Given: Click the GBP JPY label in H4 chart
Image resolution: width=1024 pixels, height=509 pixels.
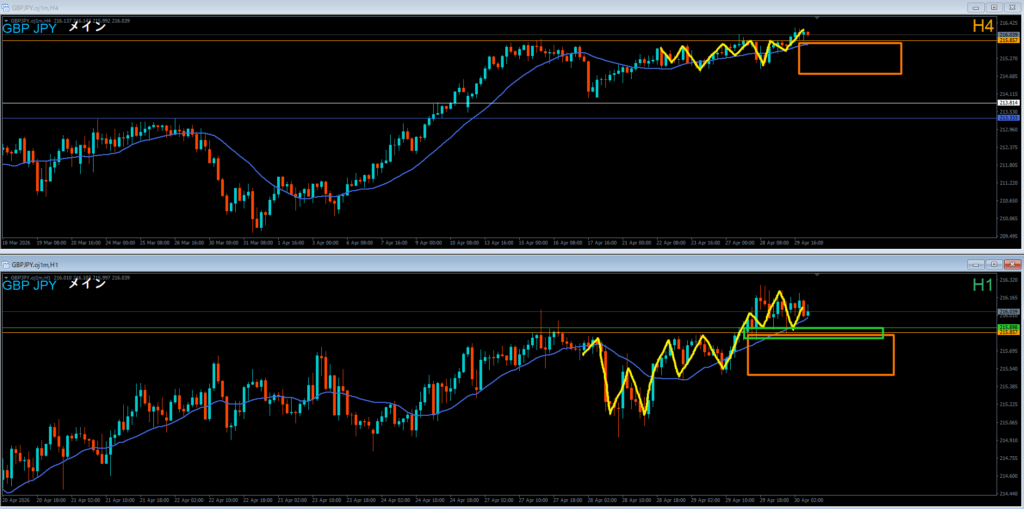Looking at the screenshot, I should 30,28.
